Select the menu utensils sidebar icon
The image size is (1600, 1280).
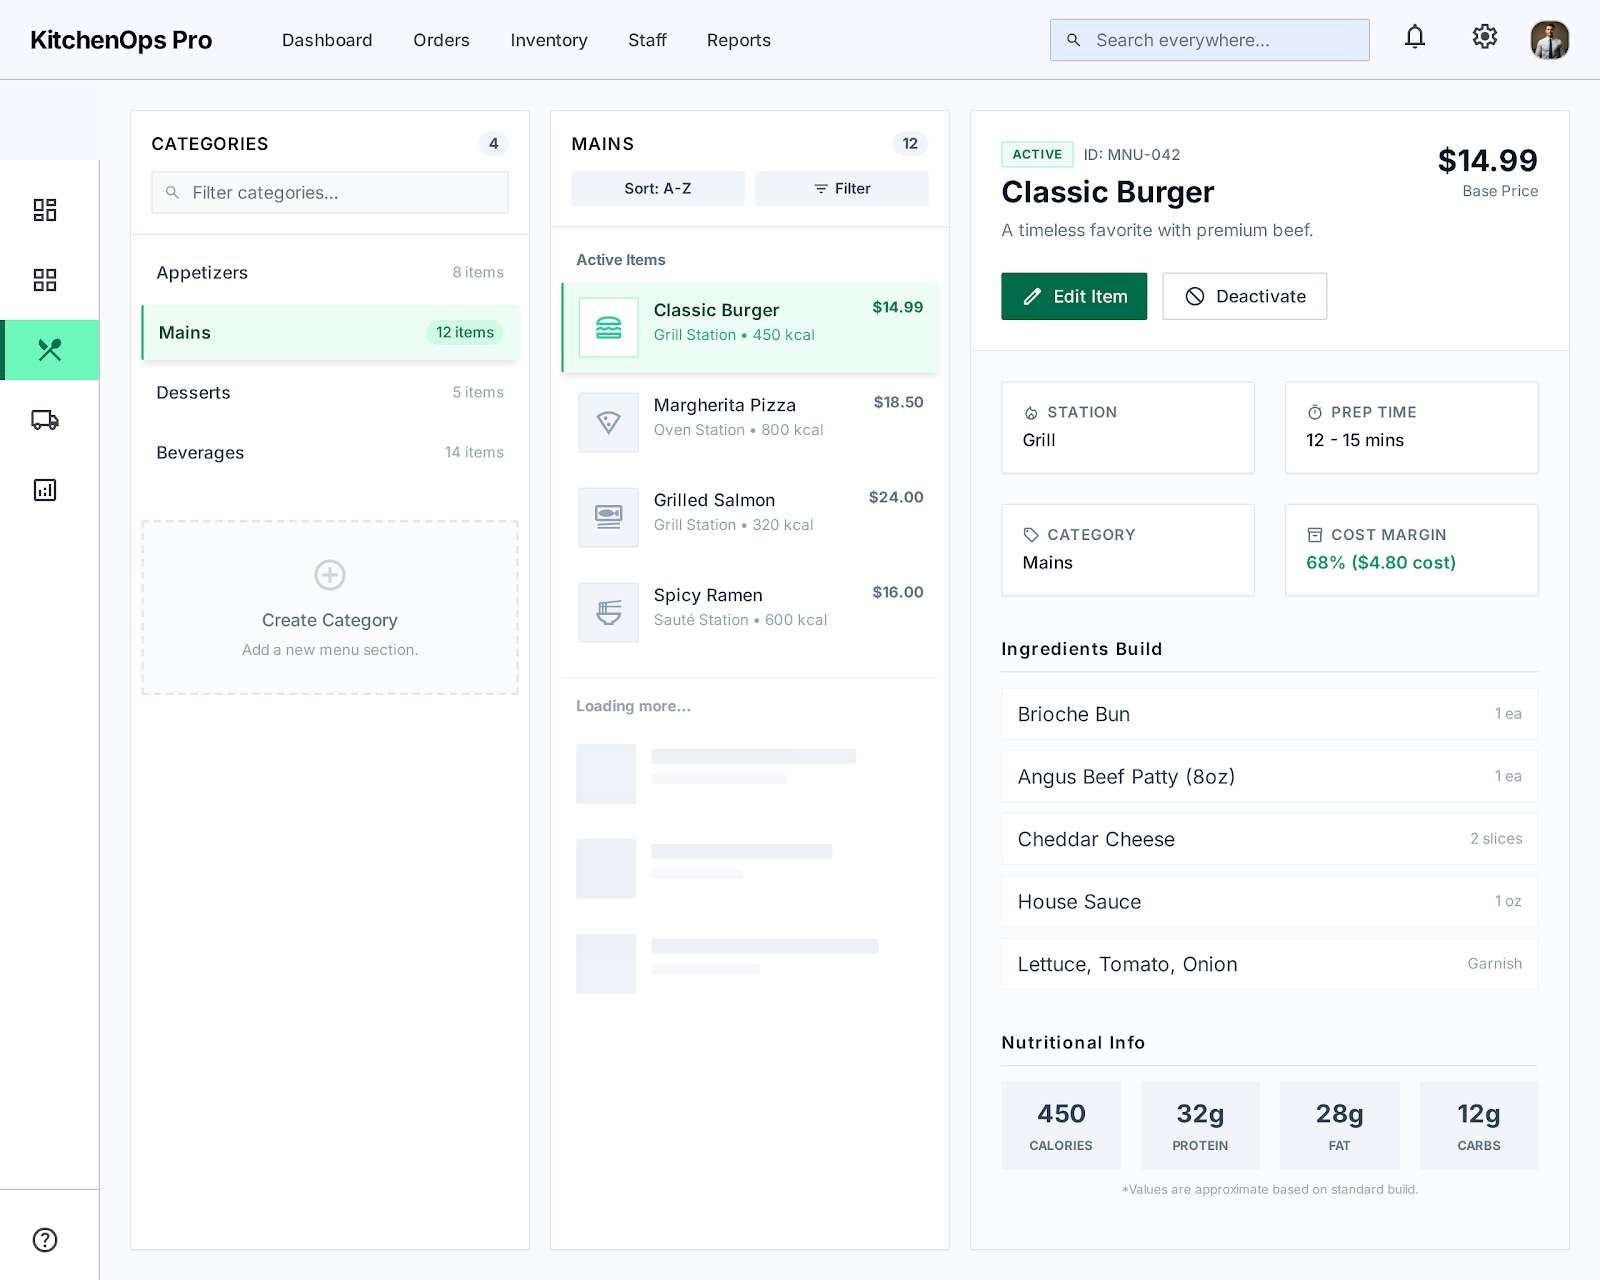point(50,350)
